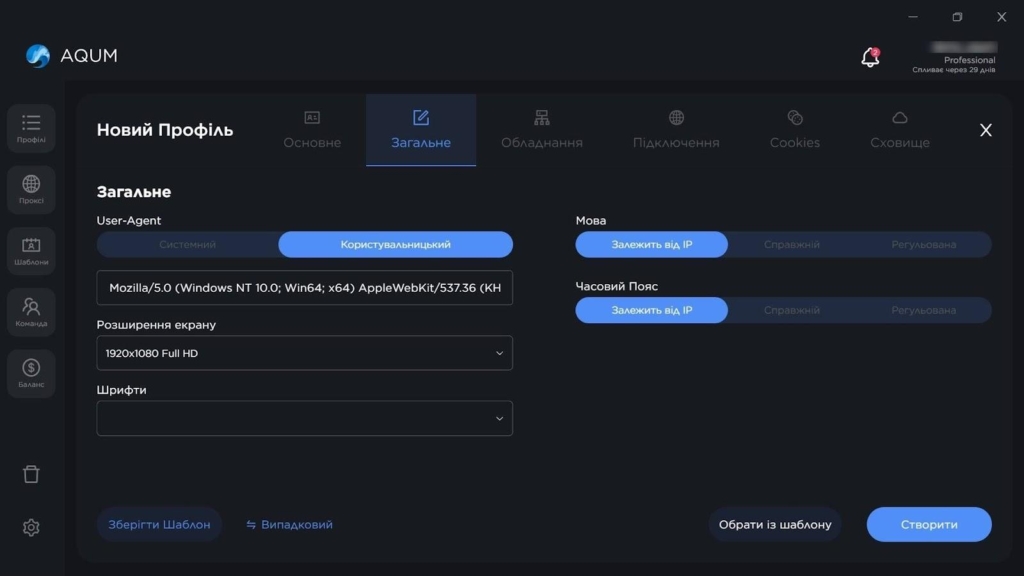The image size is (1024, 576).
Task: Click the User-Agent string input field
Action: tap(304, 288)
